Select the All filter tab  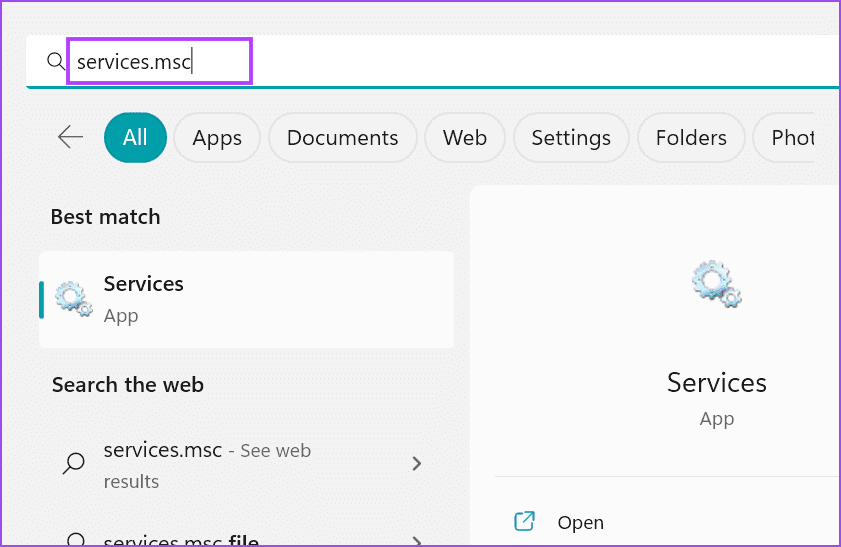(135, 137)
